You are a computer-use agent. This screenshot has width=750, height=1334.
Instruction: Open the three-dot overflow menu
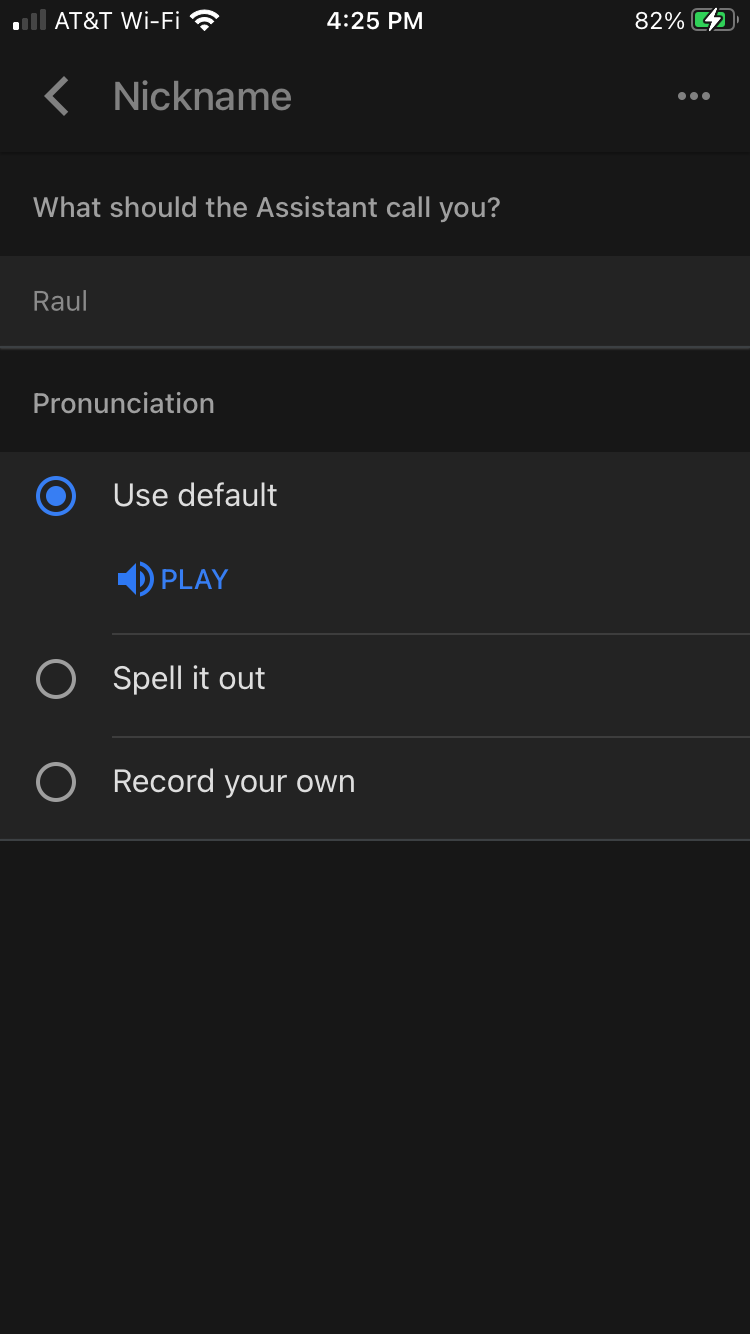[x=694, y=96]
